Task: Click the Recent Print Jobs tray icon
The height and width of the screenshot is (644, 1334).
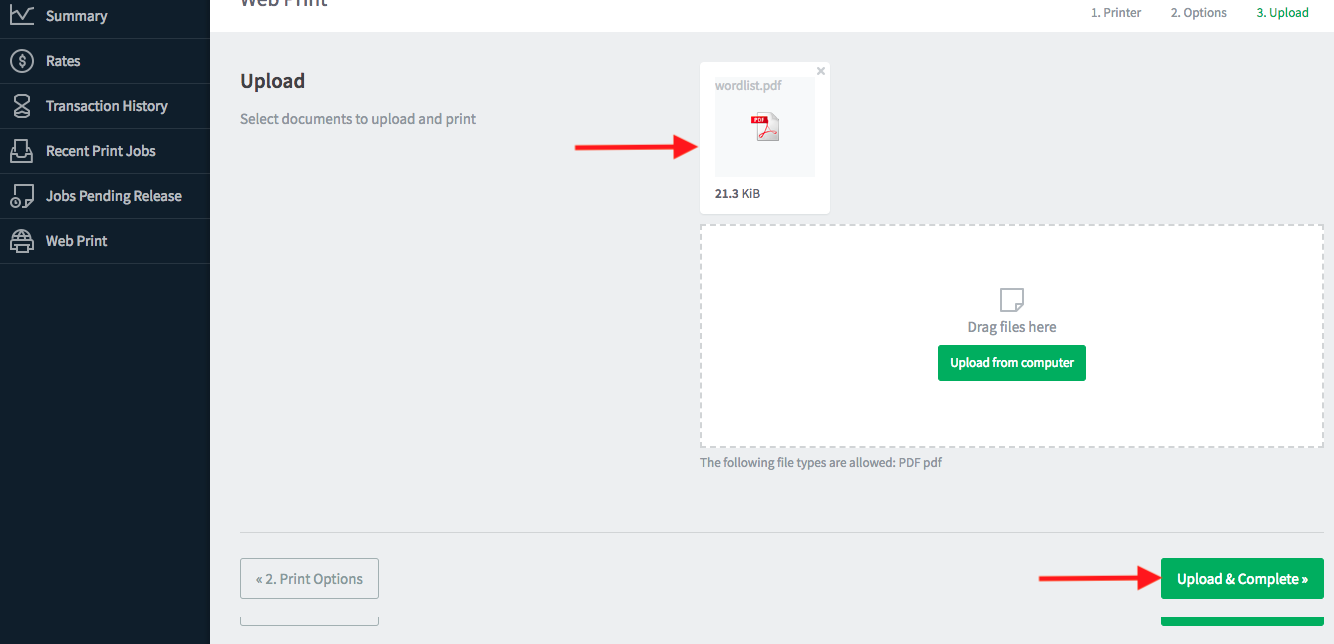Action: coord(21,151)
